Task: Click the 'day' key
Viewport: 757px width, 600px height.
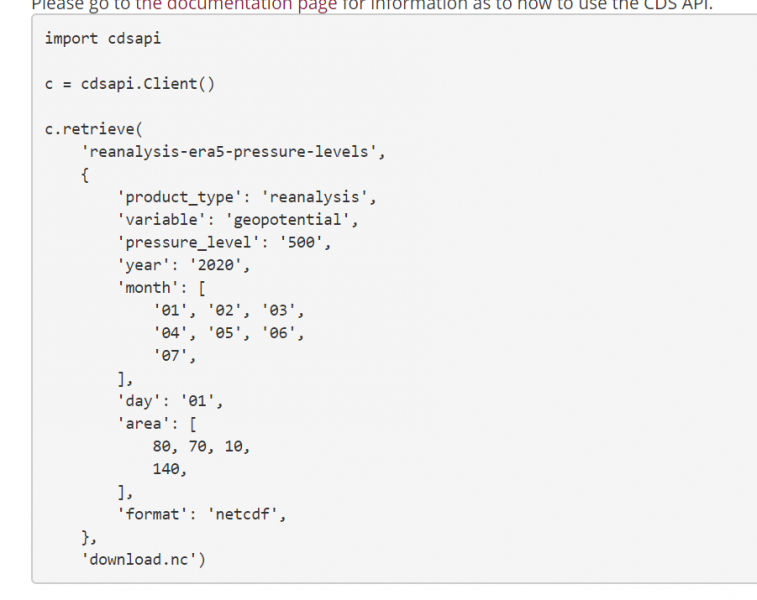Action: (x=140, y=401)
